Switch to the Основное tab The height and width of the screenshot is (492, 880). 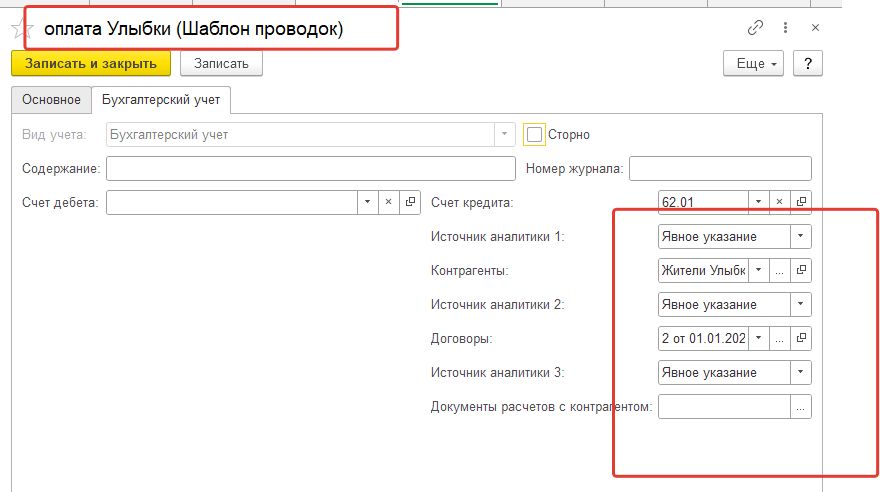click(51, 100)
